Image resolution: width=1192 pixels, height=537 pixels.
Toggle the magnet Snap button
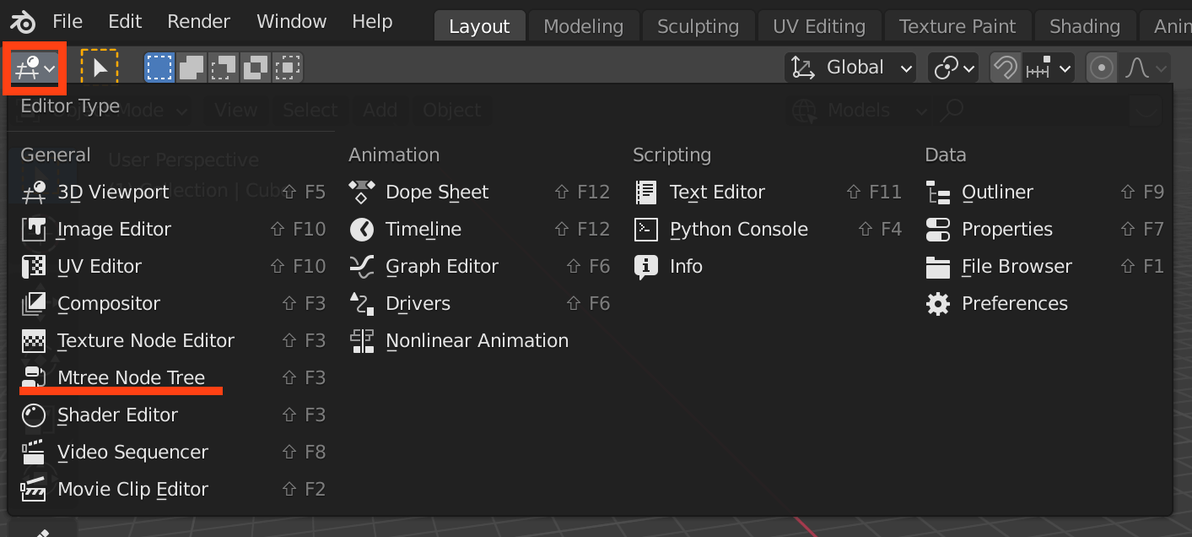(1005, 68)
